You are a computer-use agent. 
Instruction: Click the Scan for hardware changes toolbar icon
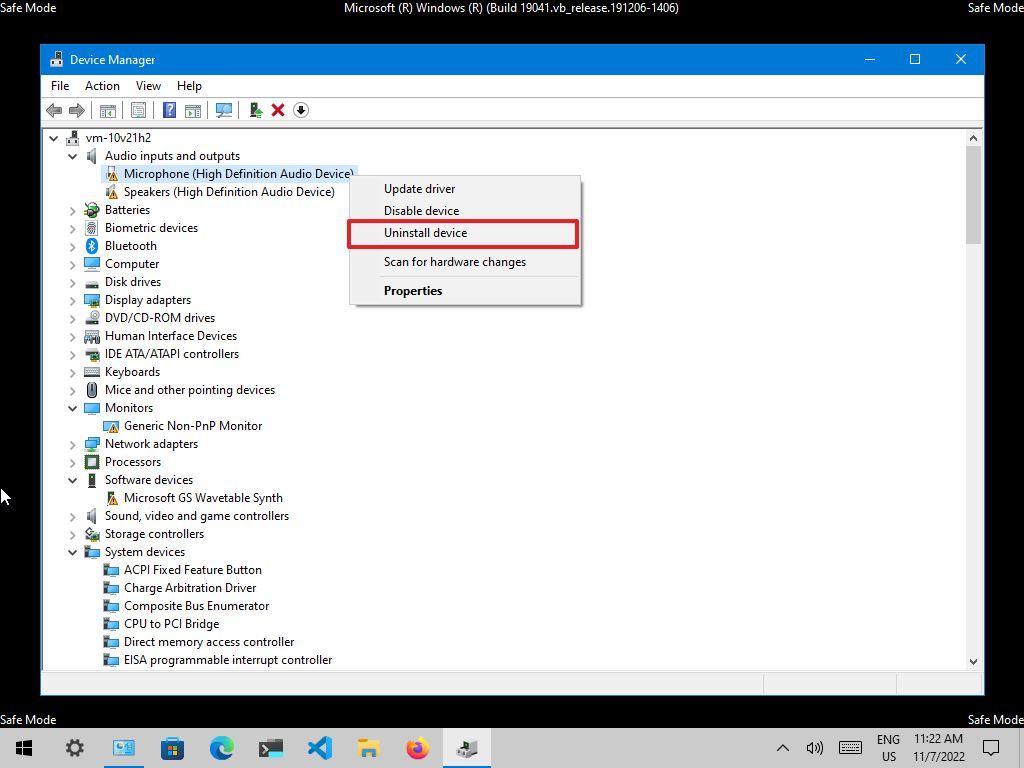point(223,110)
